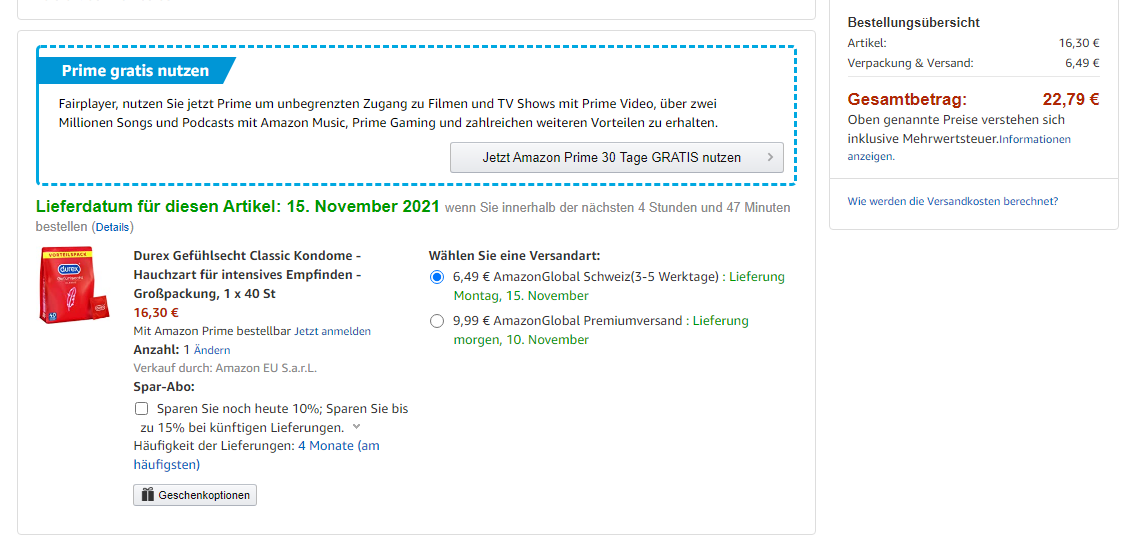Open the delivery date Details link
The image size is (1143, 535).
pos(112,227)
